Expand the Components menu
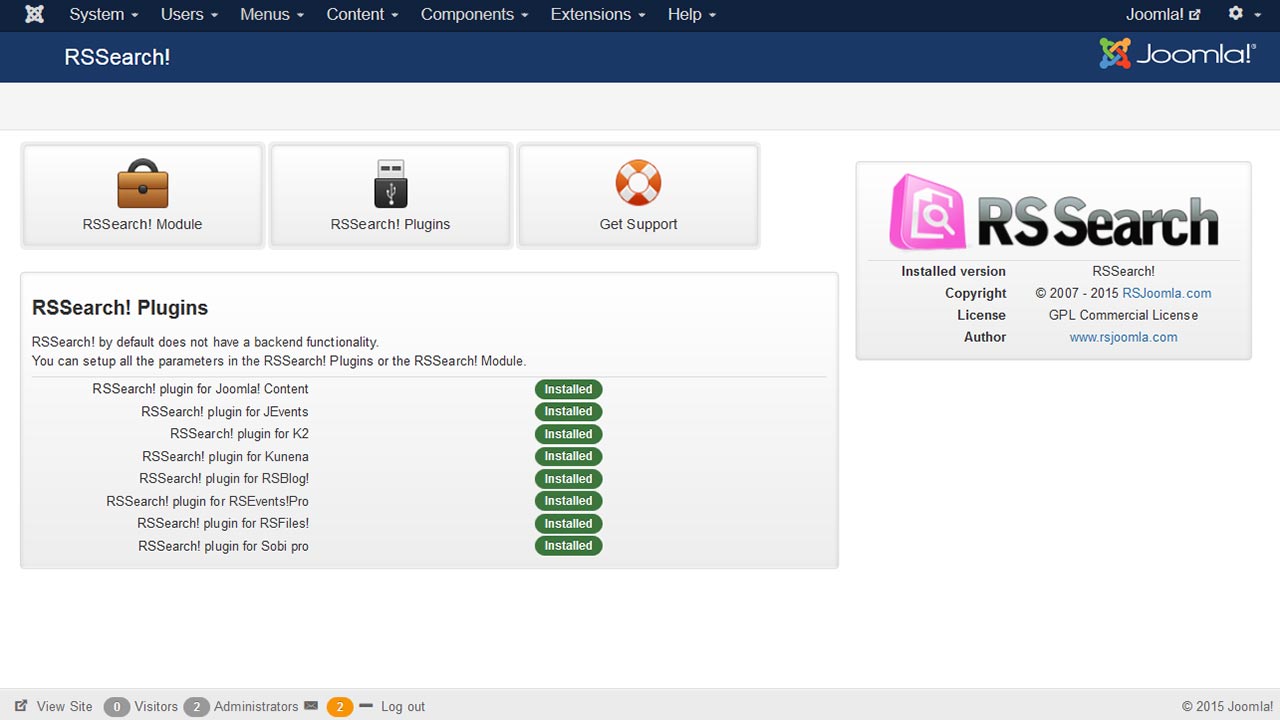The height and width of the screenshot is (720, 1280). [475, 14]
